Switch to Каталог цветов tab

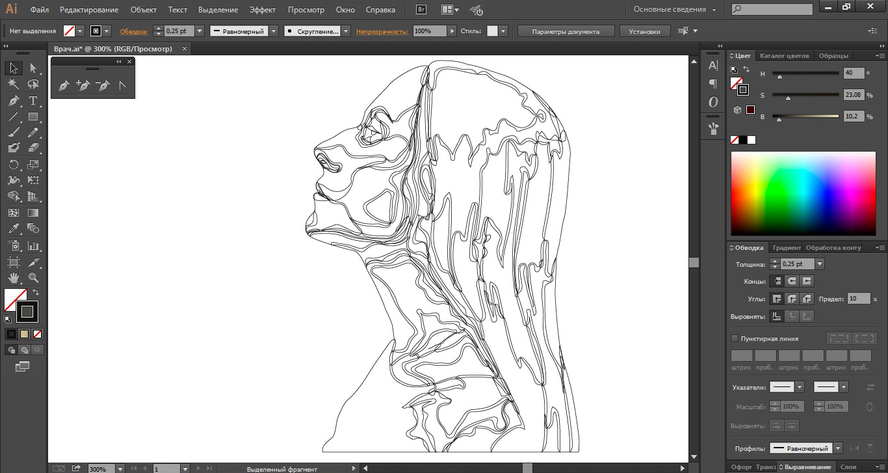coord(784,56)
